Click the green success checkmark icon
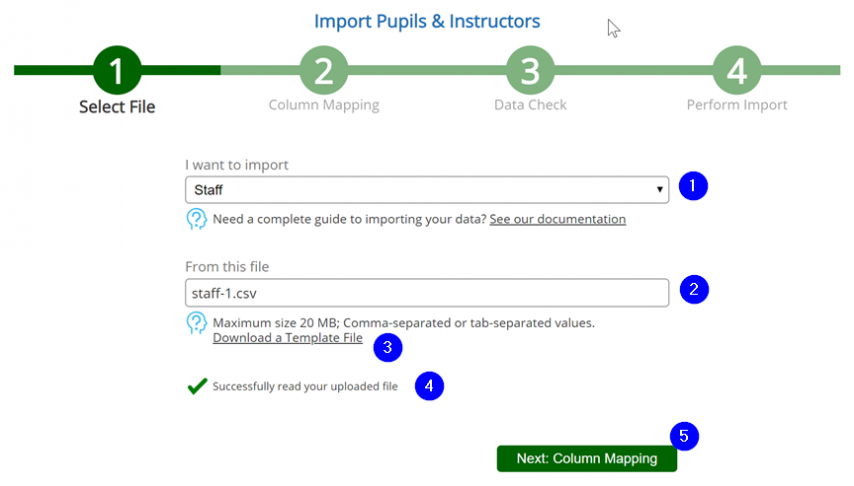The height and width of the screenshot is (486, 854). (x=197, y=386)
